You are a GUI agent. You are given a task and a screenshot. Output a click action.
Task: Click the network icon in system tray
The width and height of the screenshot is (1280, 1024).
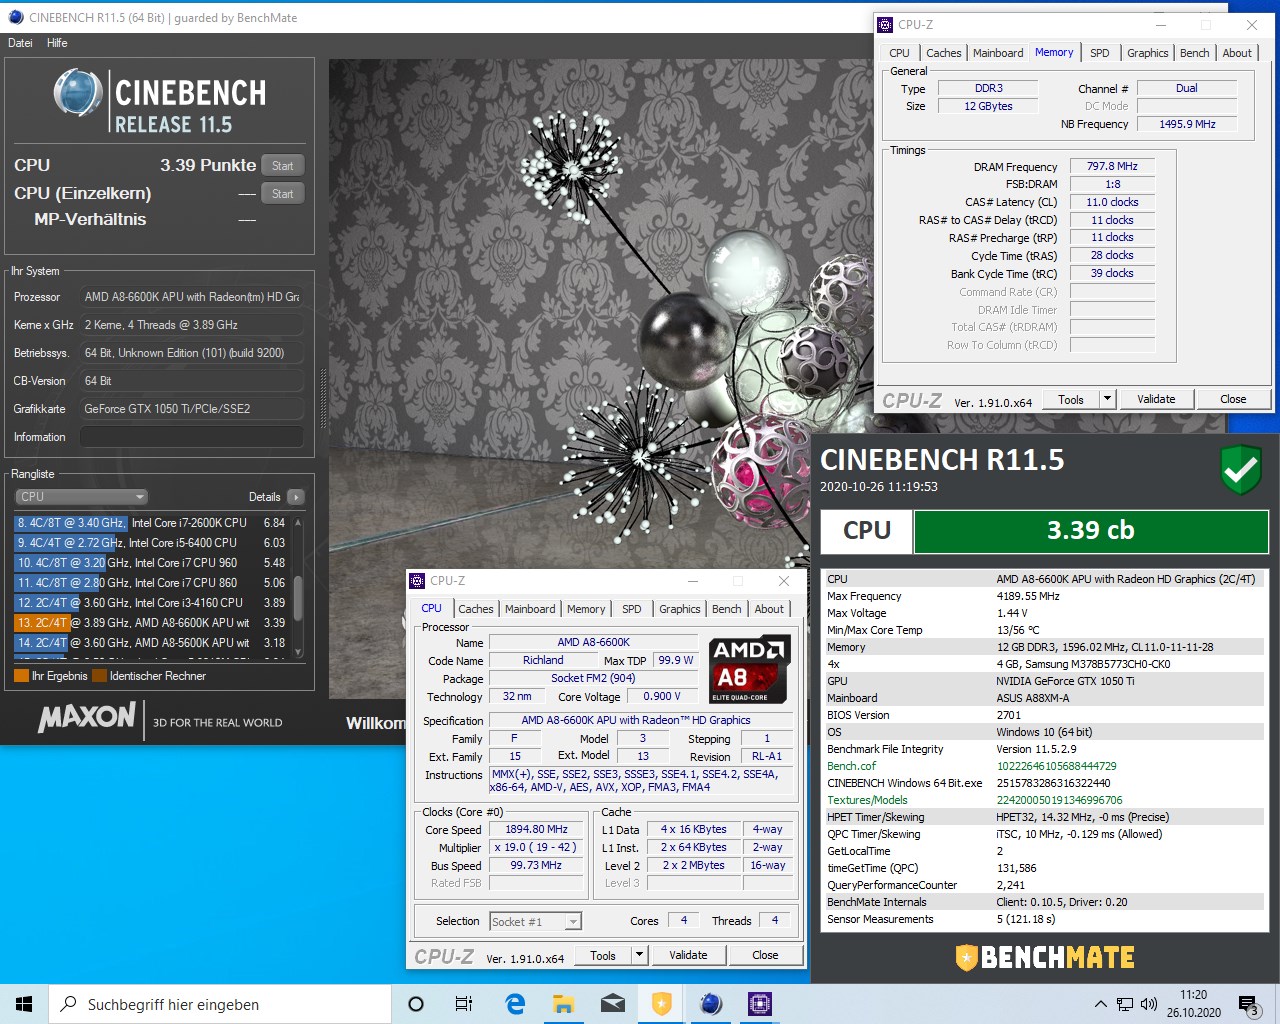(x=1125, y=1004)
